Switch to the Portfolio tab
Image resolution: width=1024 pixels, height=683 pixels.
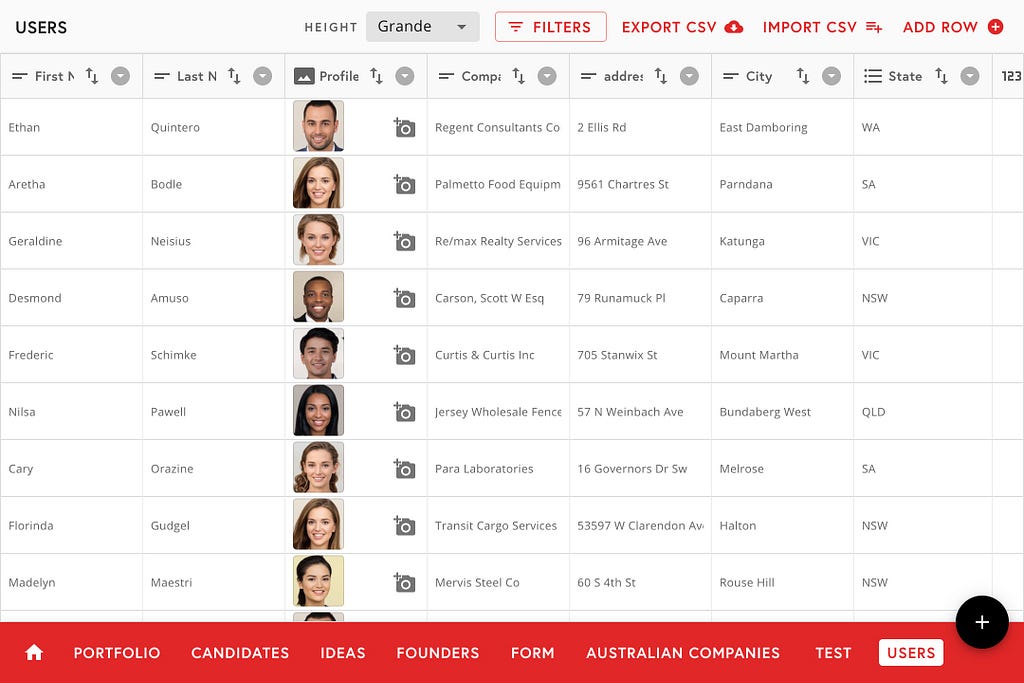coord(117,653)
